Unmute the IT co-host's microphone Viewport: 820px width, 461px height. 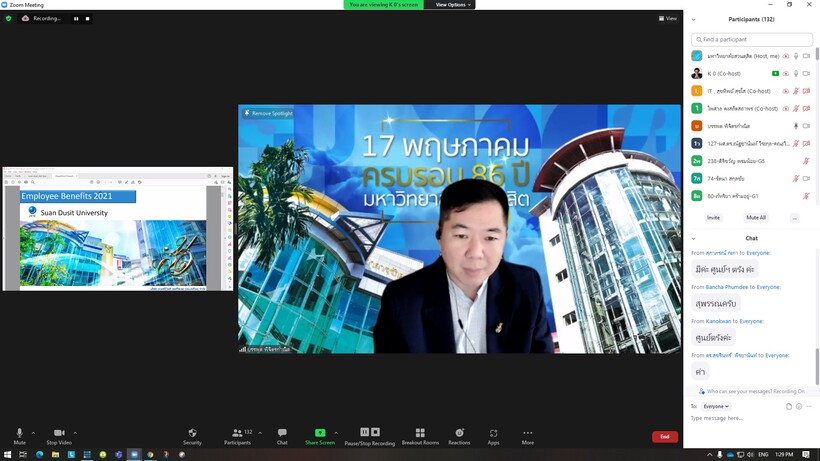tap(796, 91)
